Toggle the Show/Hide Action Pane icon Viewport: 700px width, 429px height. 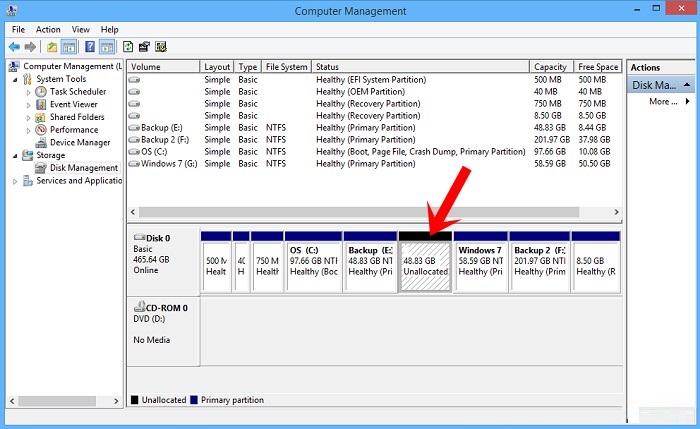[107, 47]
